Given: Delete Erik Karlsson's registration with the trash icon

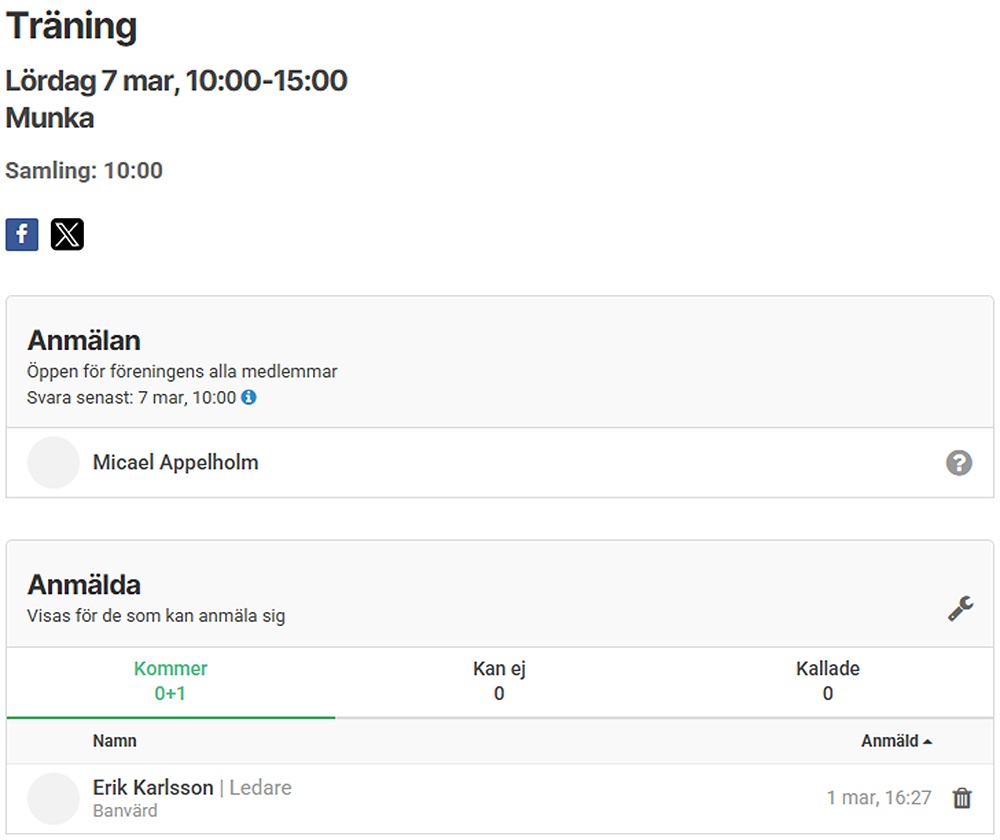Looking at the screenshot, I should 962,798.
